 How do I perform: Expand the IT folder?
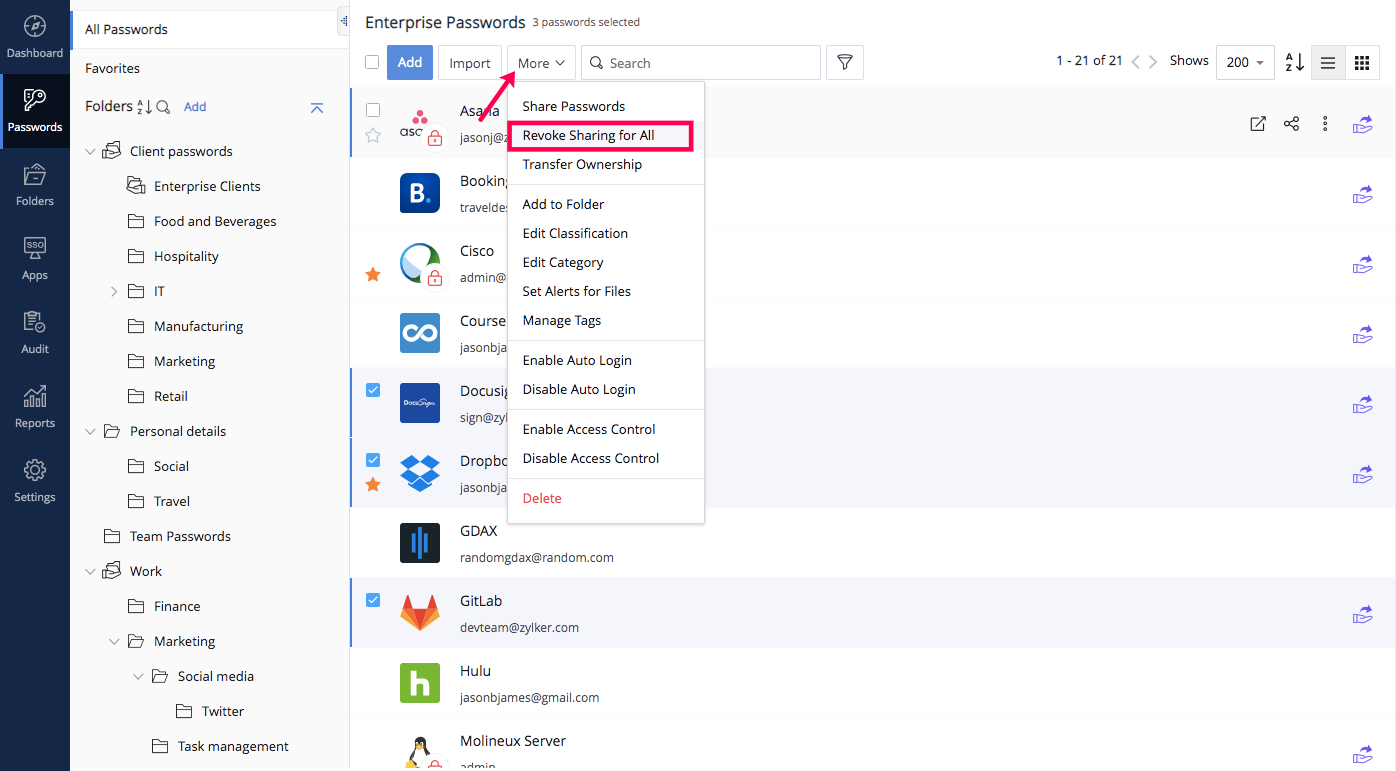(x=114, y=292)
